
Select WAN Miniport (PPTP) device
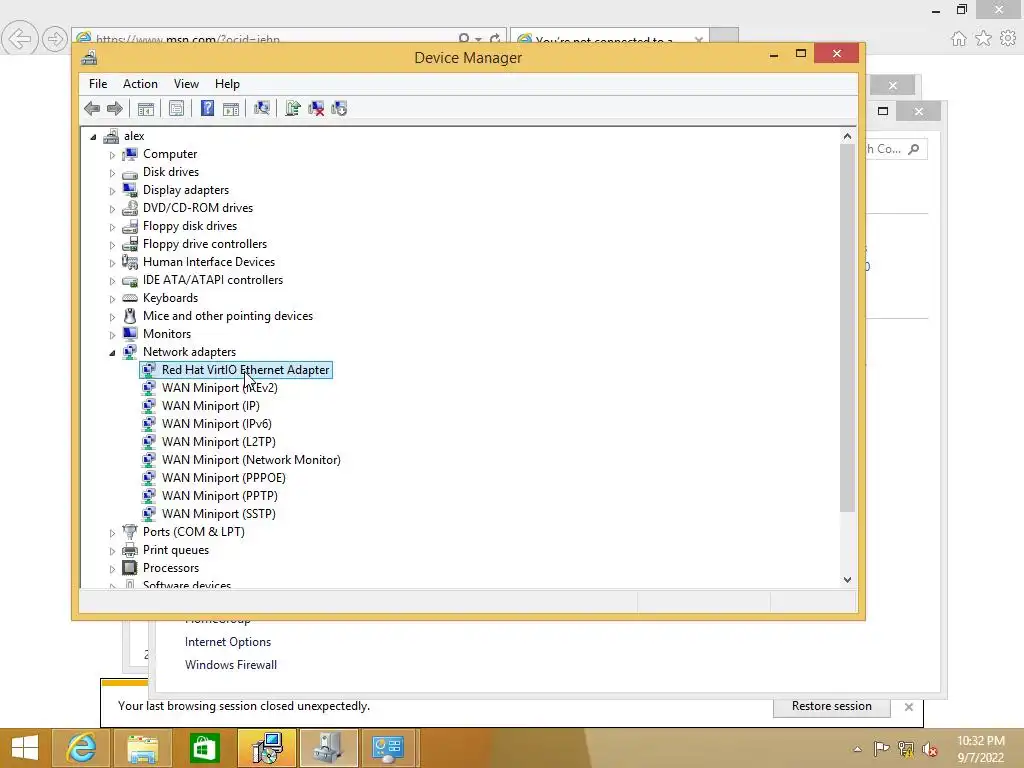click(219, 496)
